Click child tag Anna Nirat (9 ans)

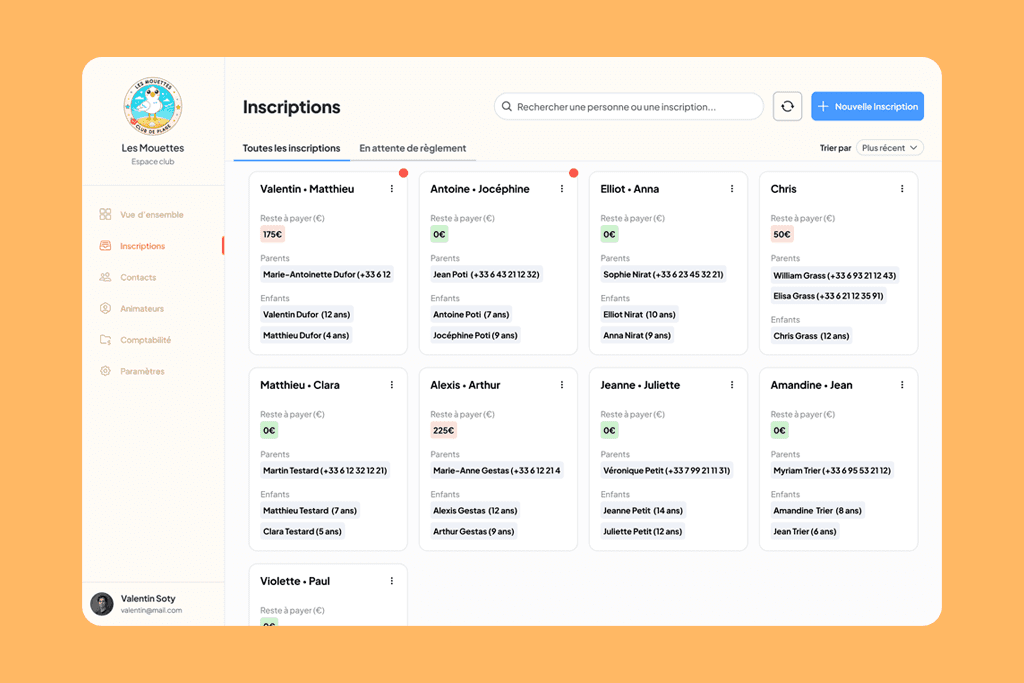pyautogui.click(x=637, y=335)
